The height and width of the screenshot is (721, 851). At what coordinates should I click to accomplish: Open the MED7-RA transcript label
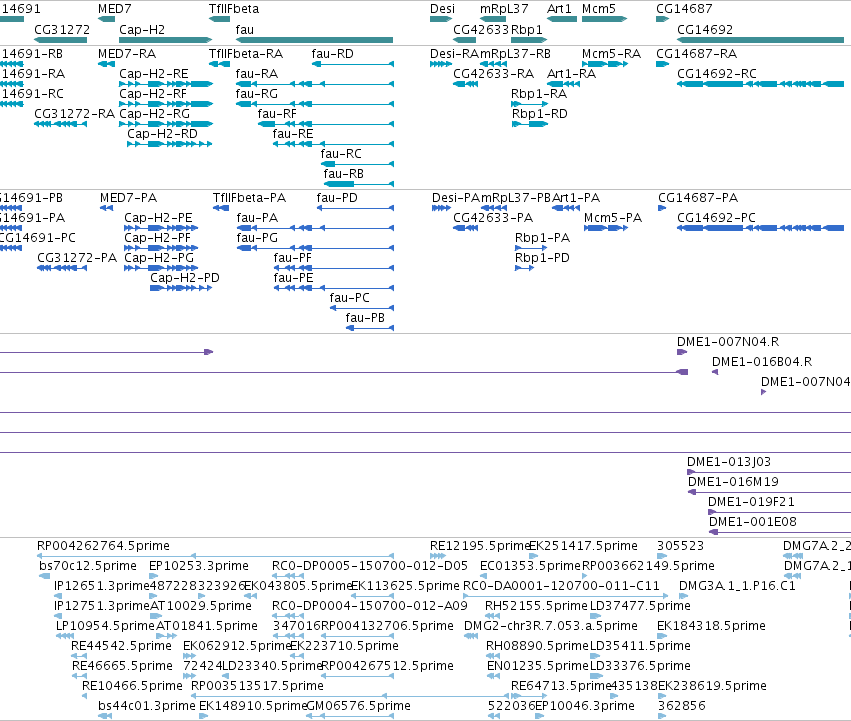click(127, 54)
